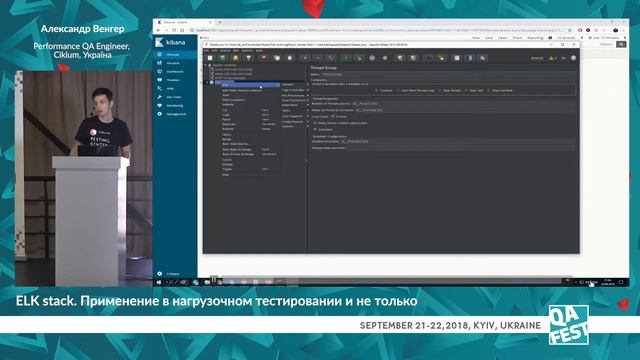This screenshot has width=640, height=360.
Task: Expand the Post Processors submenu
Action: (x=294, y=100)
